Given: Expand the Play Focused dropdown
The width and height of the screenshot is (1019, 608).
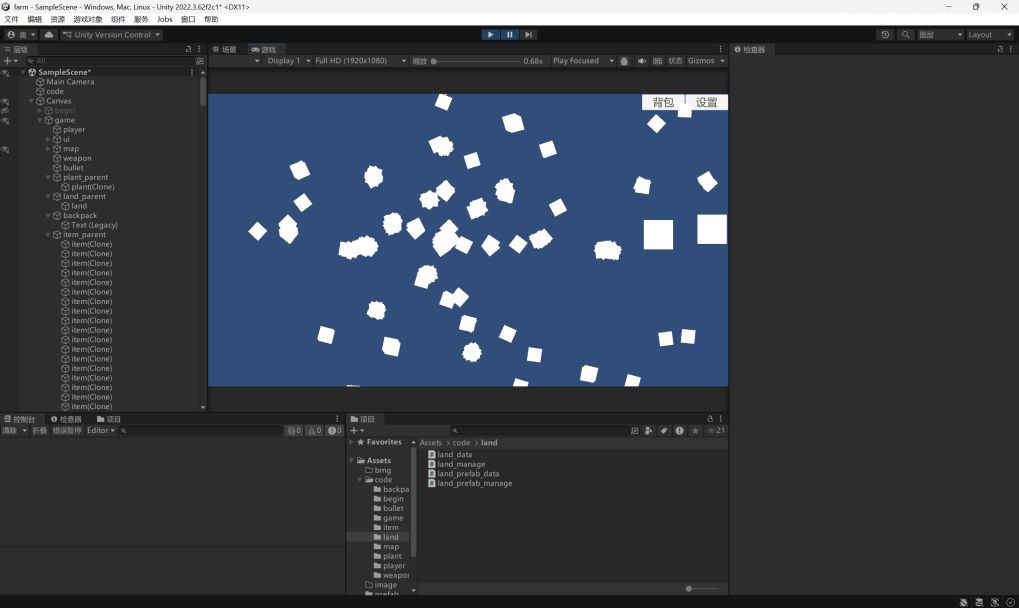Looking at the screenshot, I should point(582,61).
